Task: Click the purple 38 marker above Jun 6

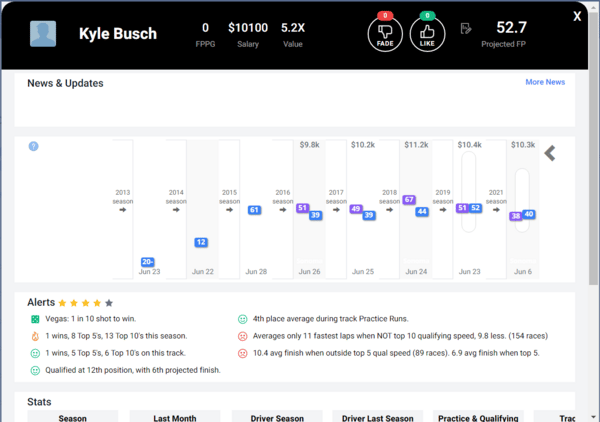Action: [515, 216]
